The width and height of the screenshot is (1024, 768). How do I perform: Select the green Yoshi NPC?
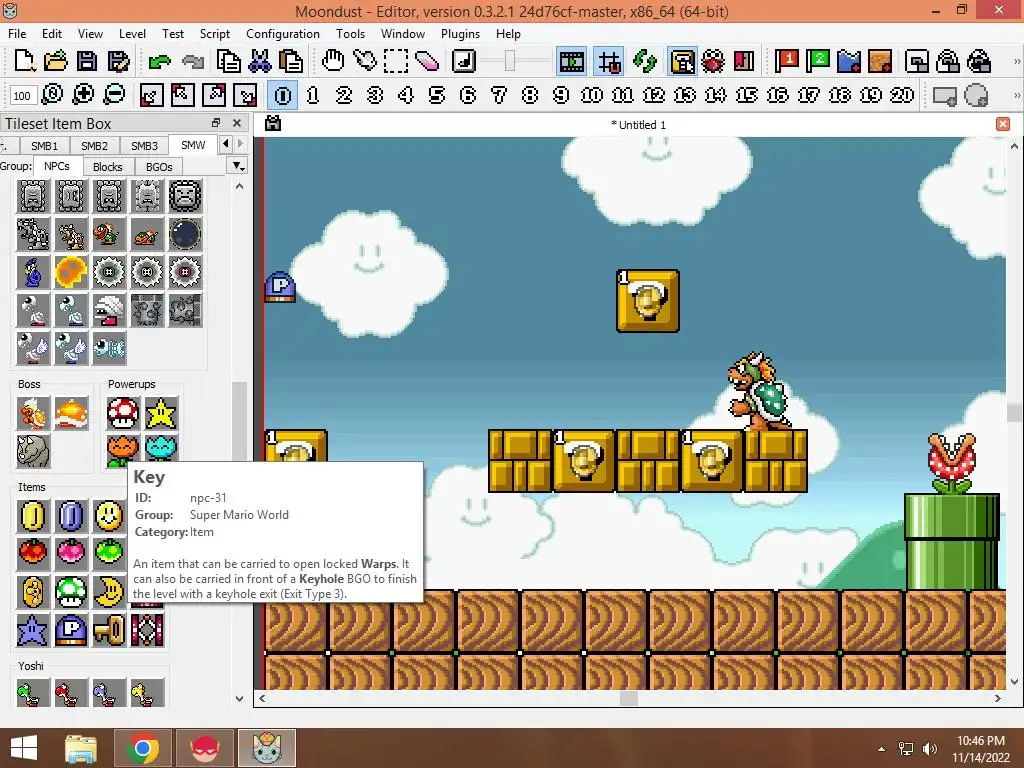pos(33,693)
